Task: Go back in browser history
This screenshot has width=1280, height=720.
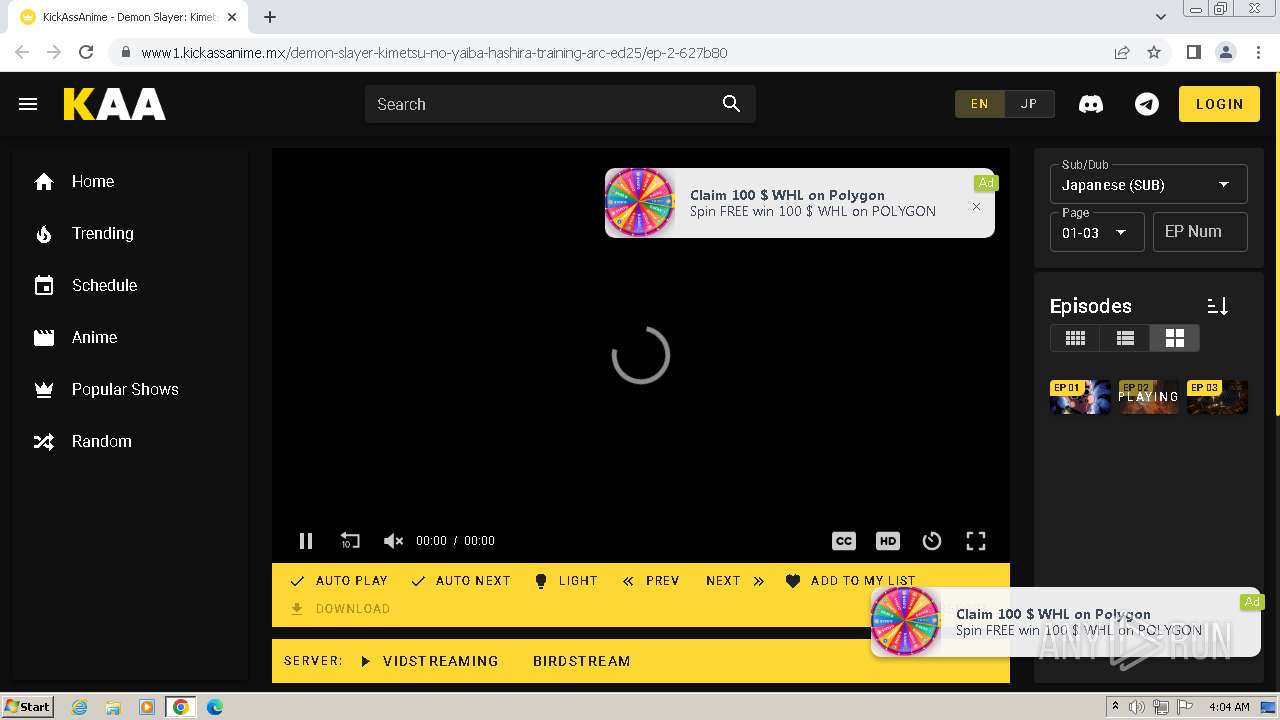Action: pos(22,52)
